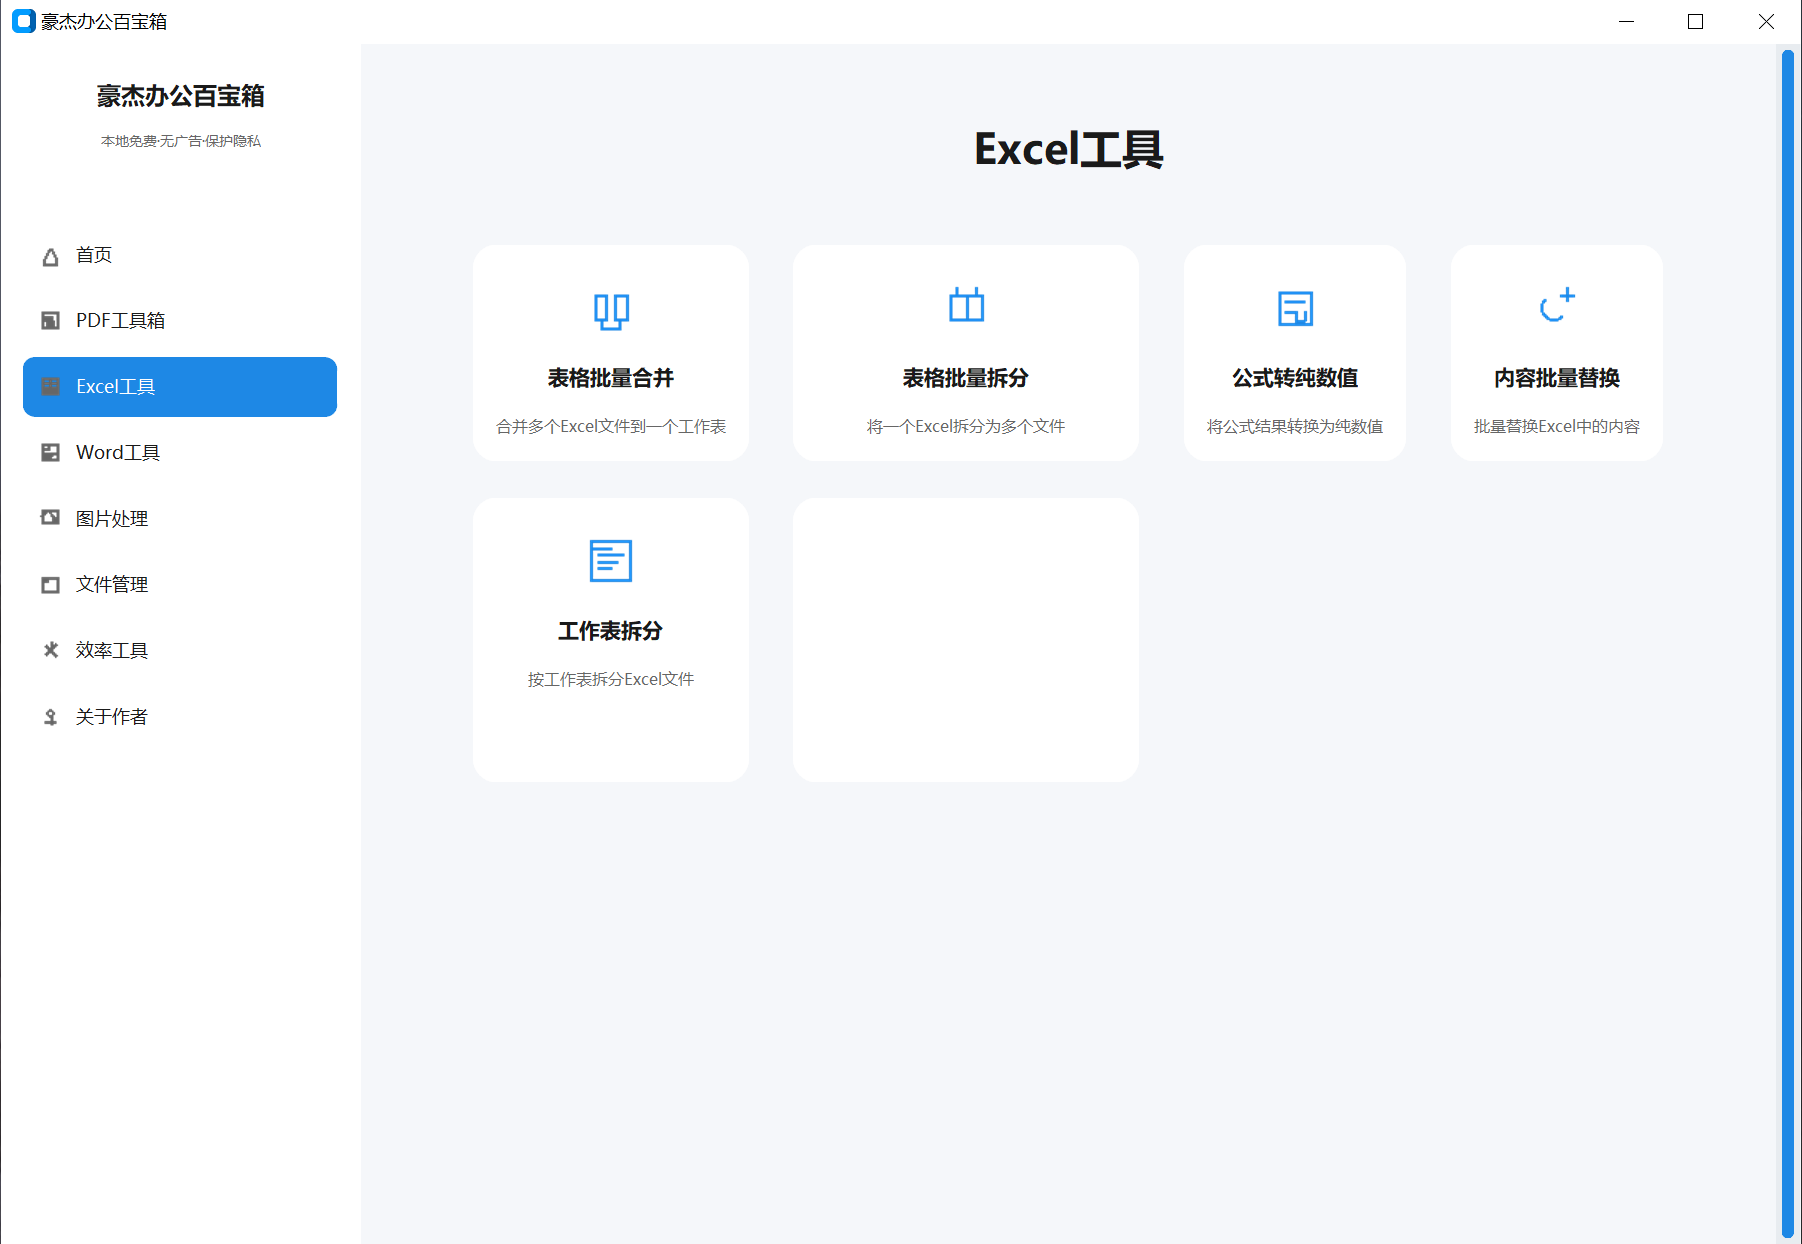Click the Word工具 sidebar icon
Screen dimensions: 1802x1244
pos(50,452)
